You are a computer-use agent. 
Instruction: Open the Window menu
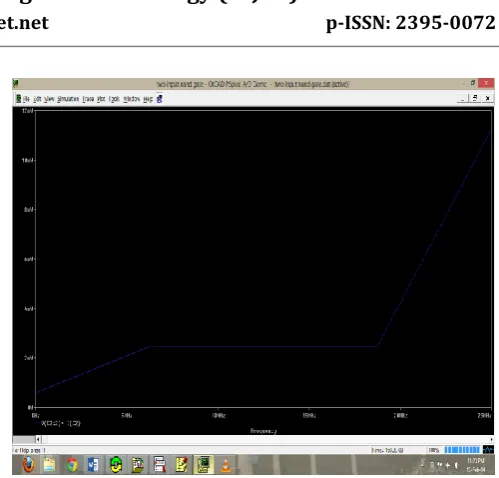tap(131, 99)
